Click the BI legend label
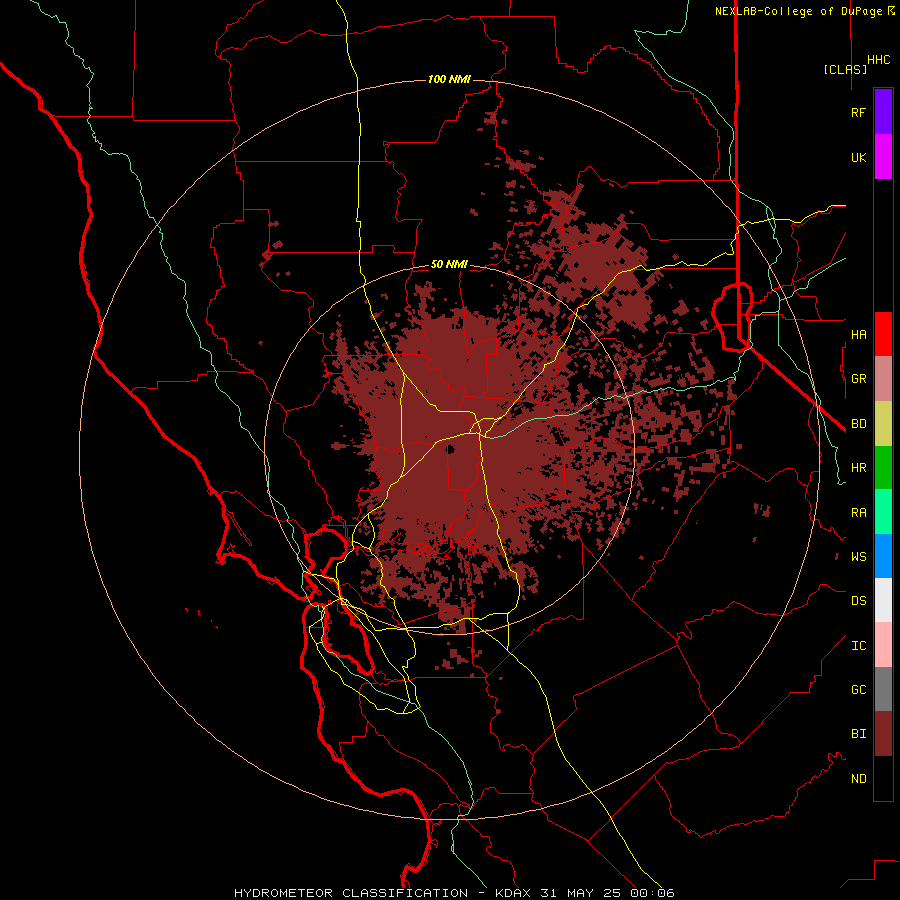 (x=858, y=734)
